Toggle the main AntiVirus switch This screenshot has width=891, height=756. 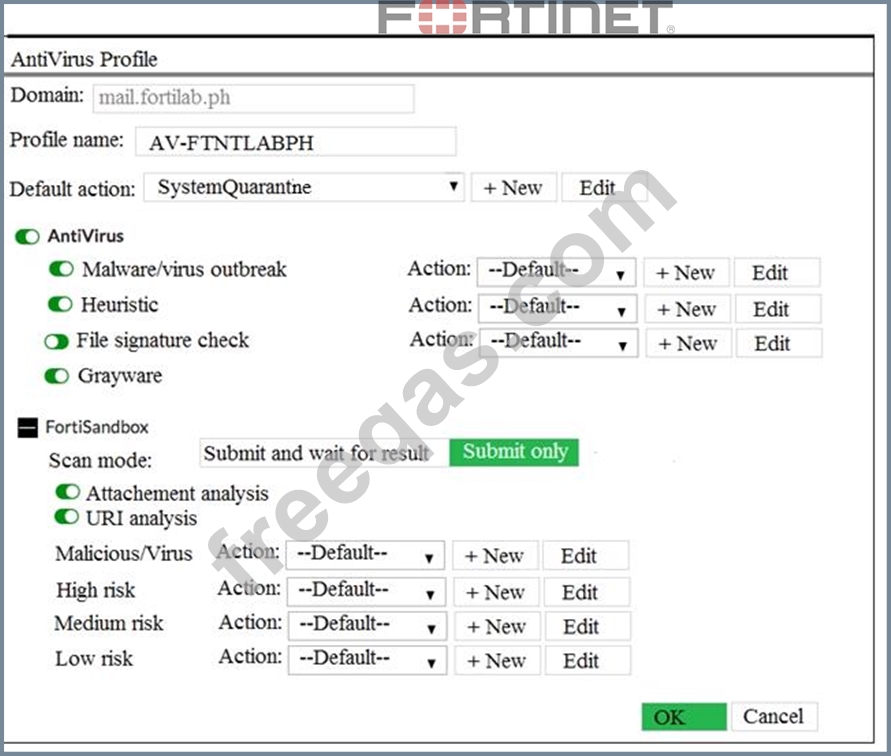click(x=28, y=237)
